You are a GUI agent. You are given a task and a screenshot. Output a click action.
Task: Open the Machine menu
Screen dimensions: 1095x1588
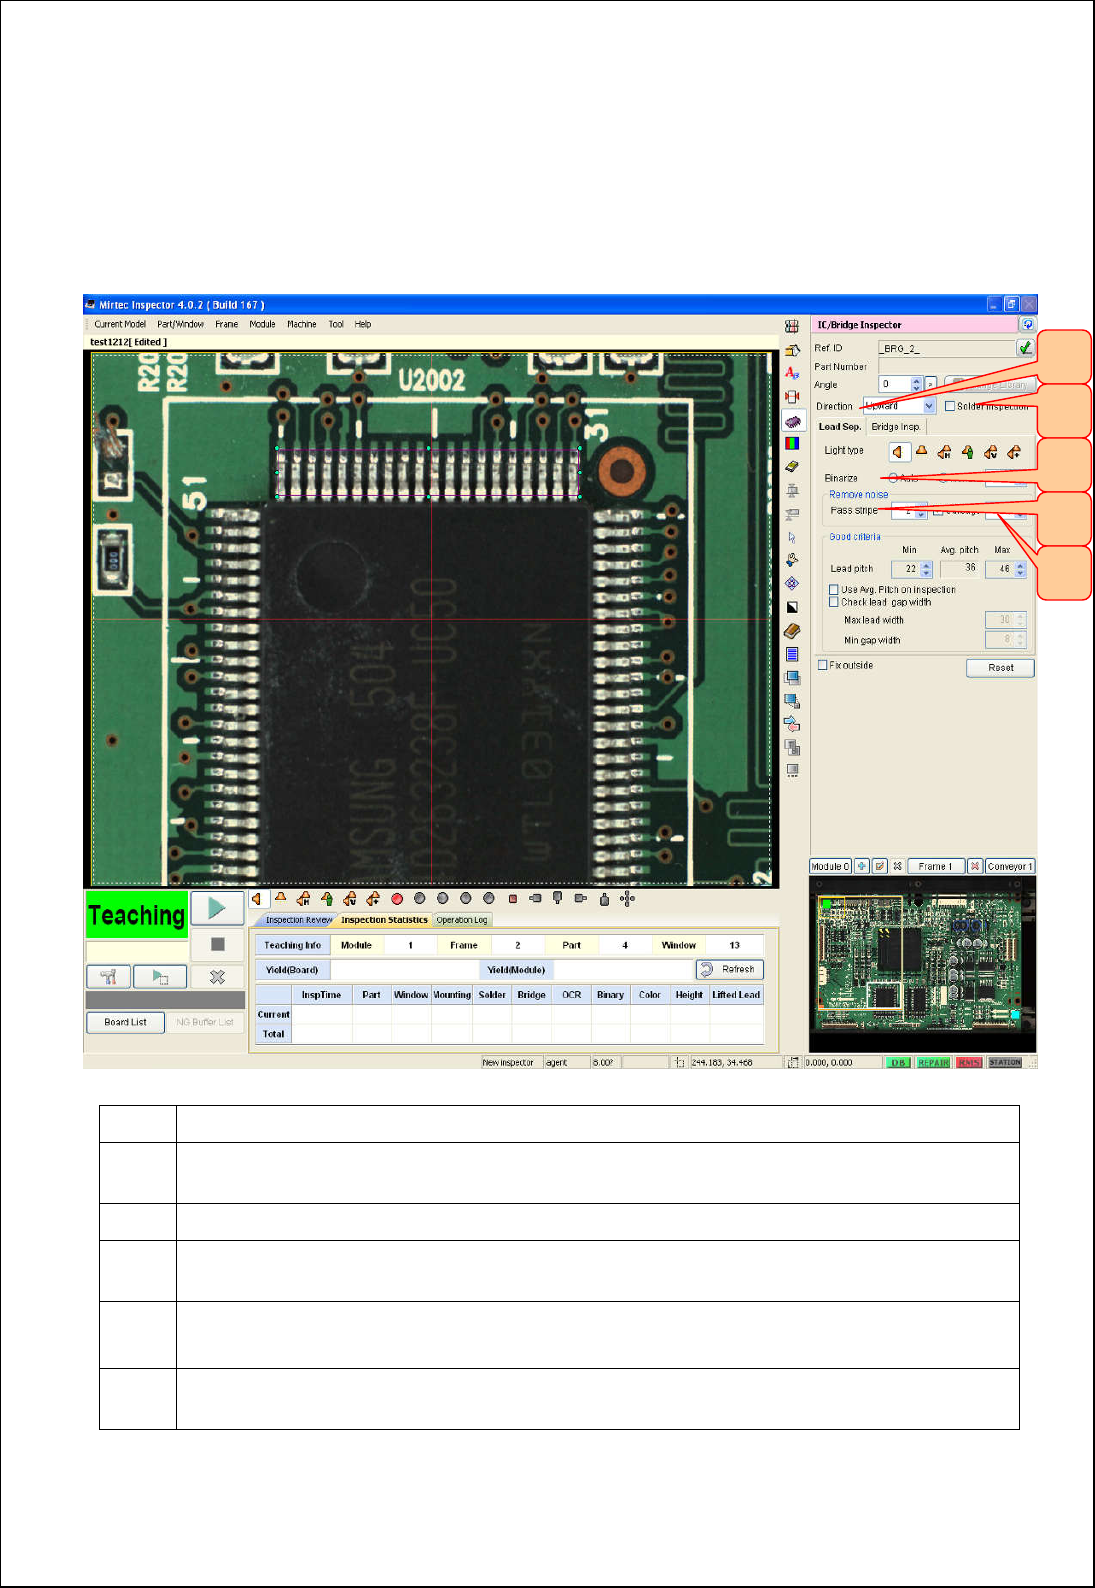point(301,324)
